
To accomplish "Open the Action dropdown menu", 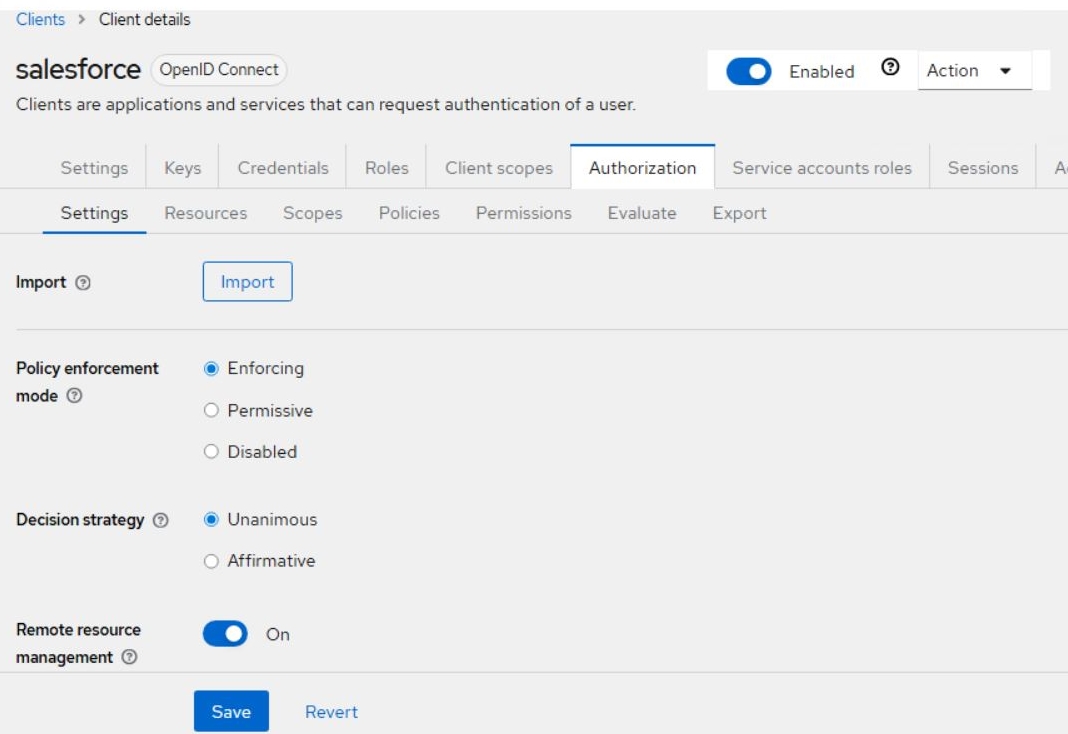I will pyautogui.click(x=973, y=71).
